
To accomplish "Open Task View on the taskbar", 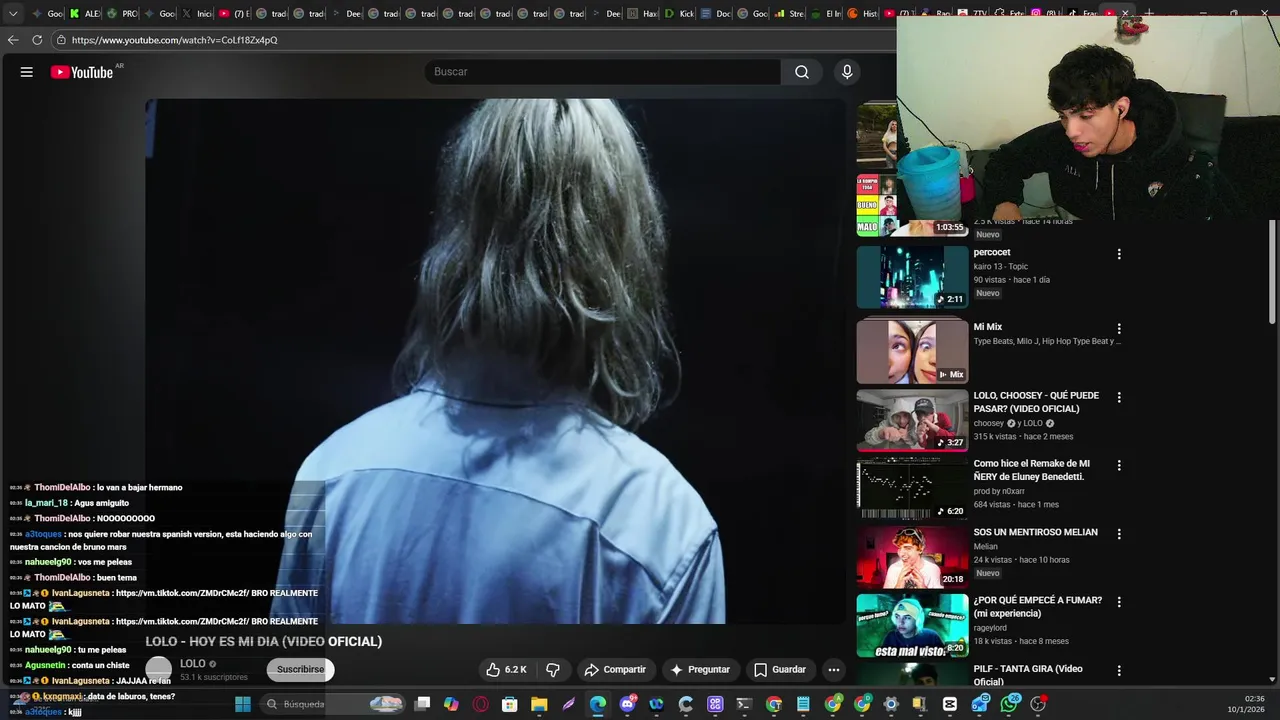I will [422, 704].
